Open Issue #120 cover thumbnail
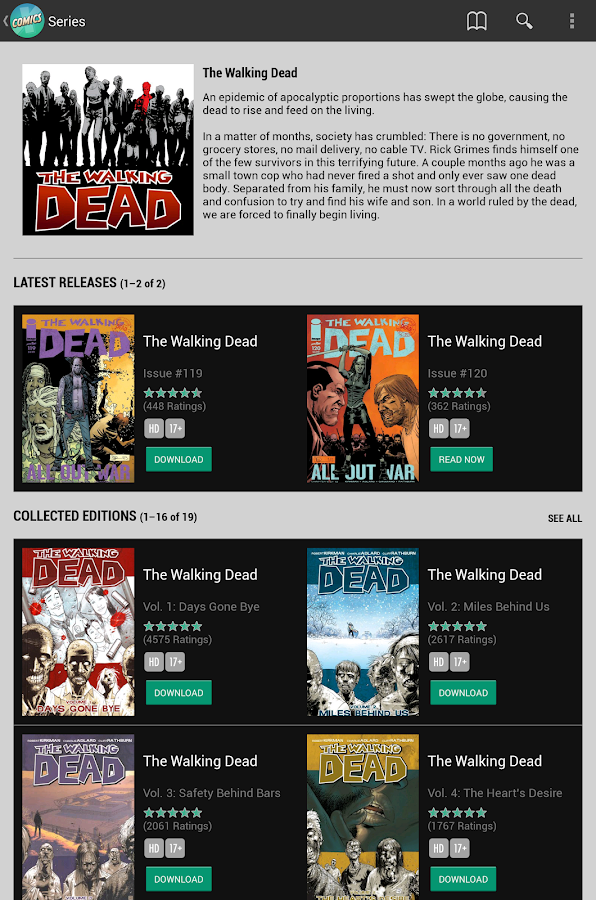This screenshot has height=900, width=596. pyautogui.click(x=363, y=398)
